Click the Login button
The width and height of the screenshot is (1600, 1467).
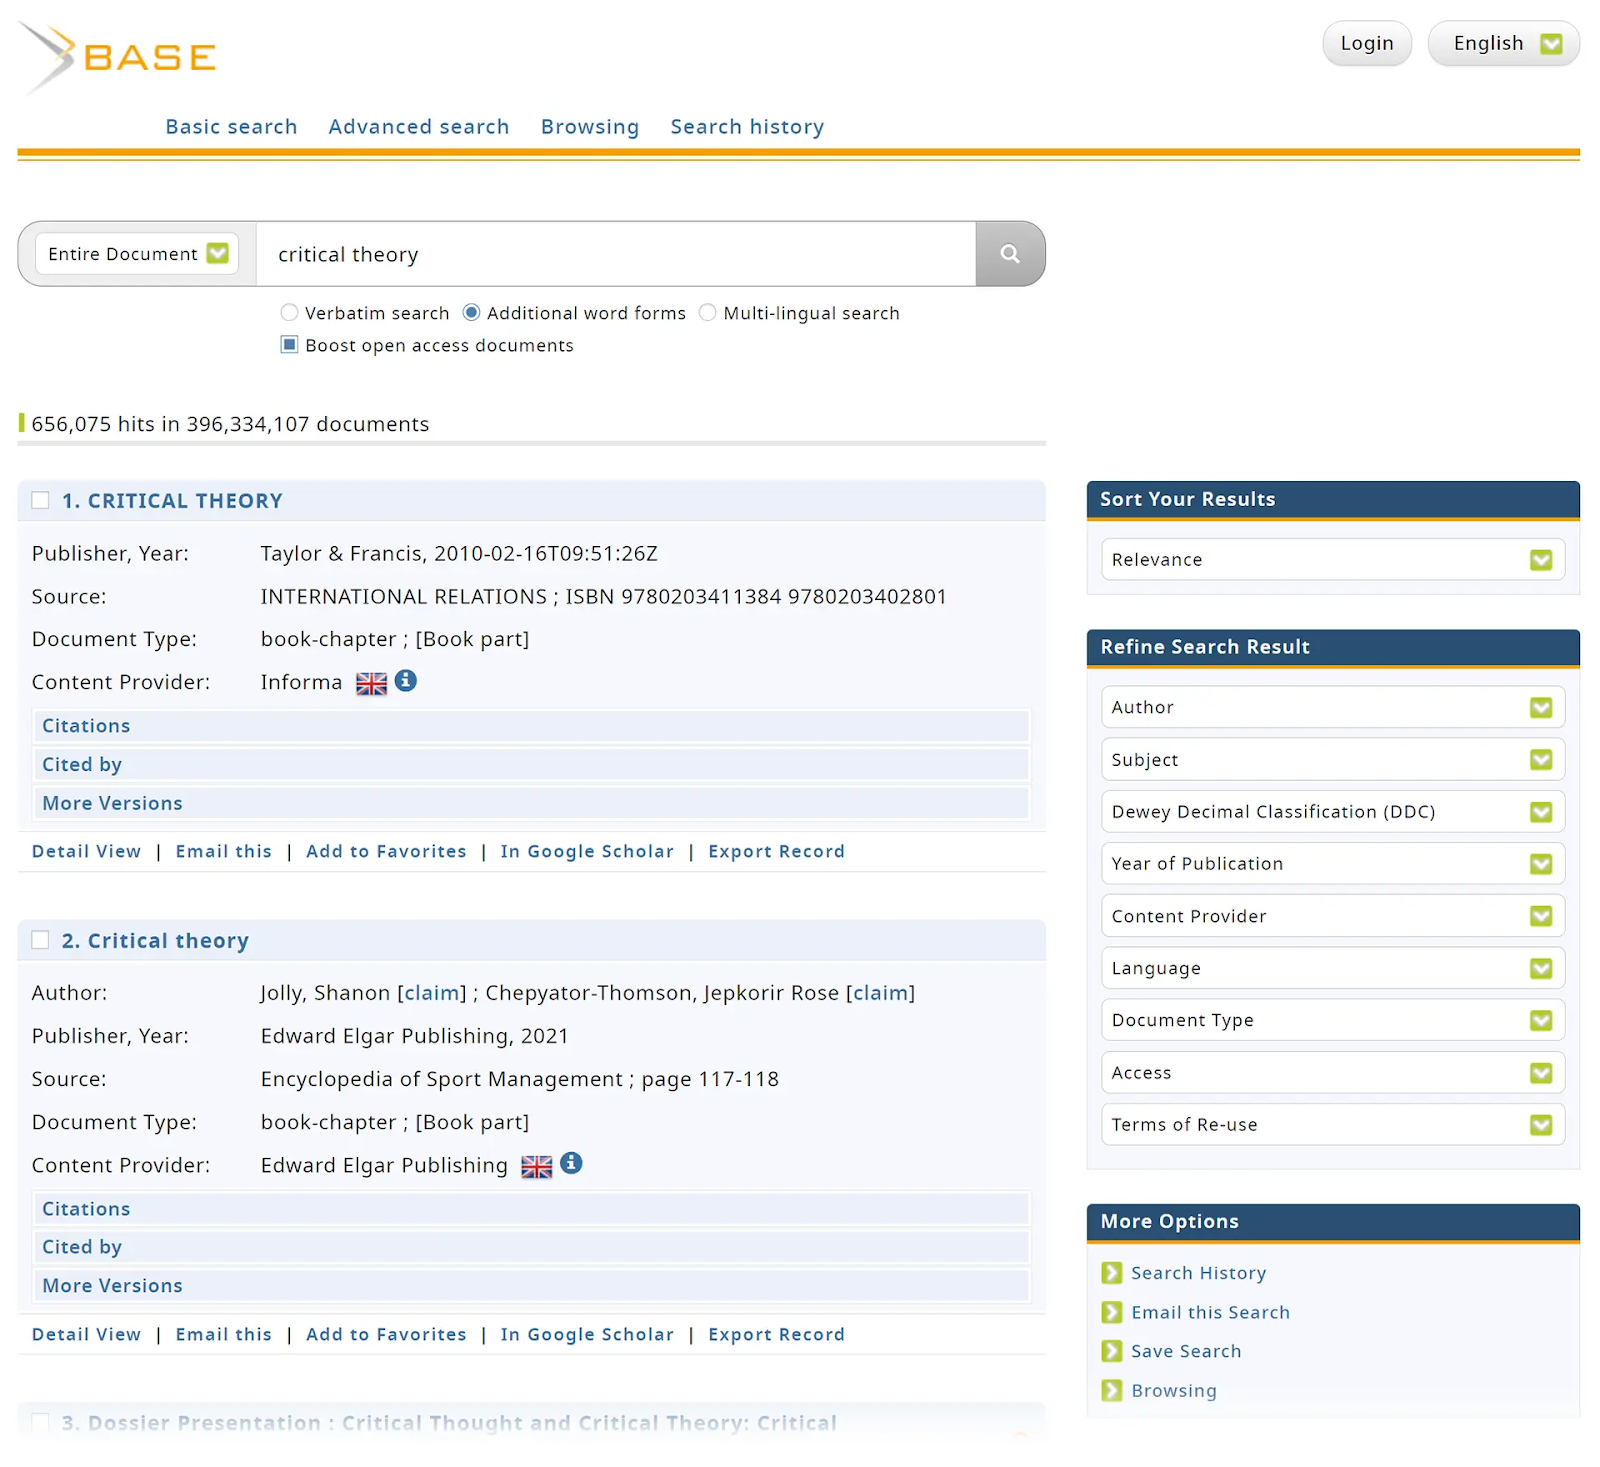(x=1367, y=43)
